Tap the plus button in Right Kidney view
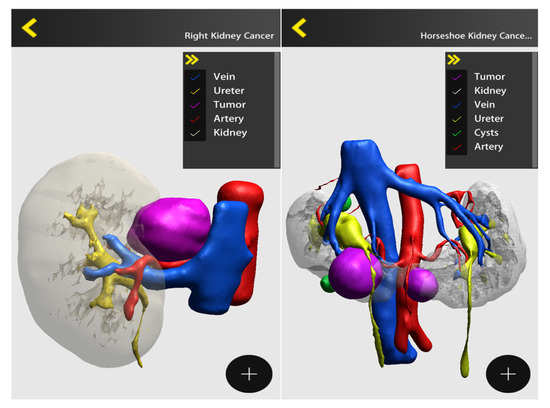Screen dimensions: 550x408 [249, 374]
